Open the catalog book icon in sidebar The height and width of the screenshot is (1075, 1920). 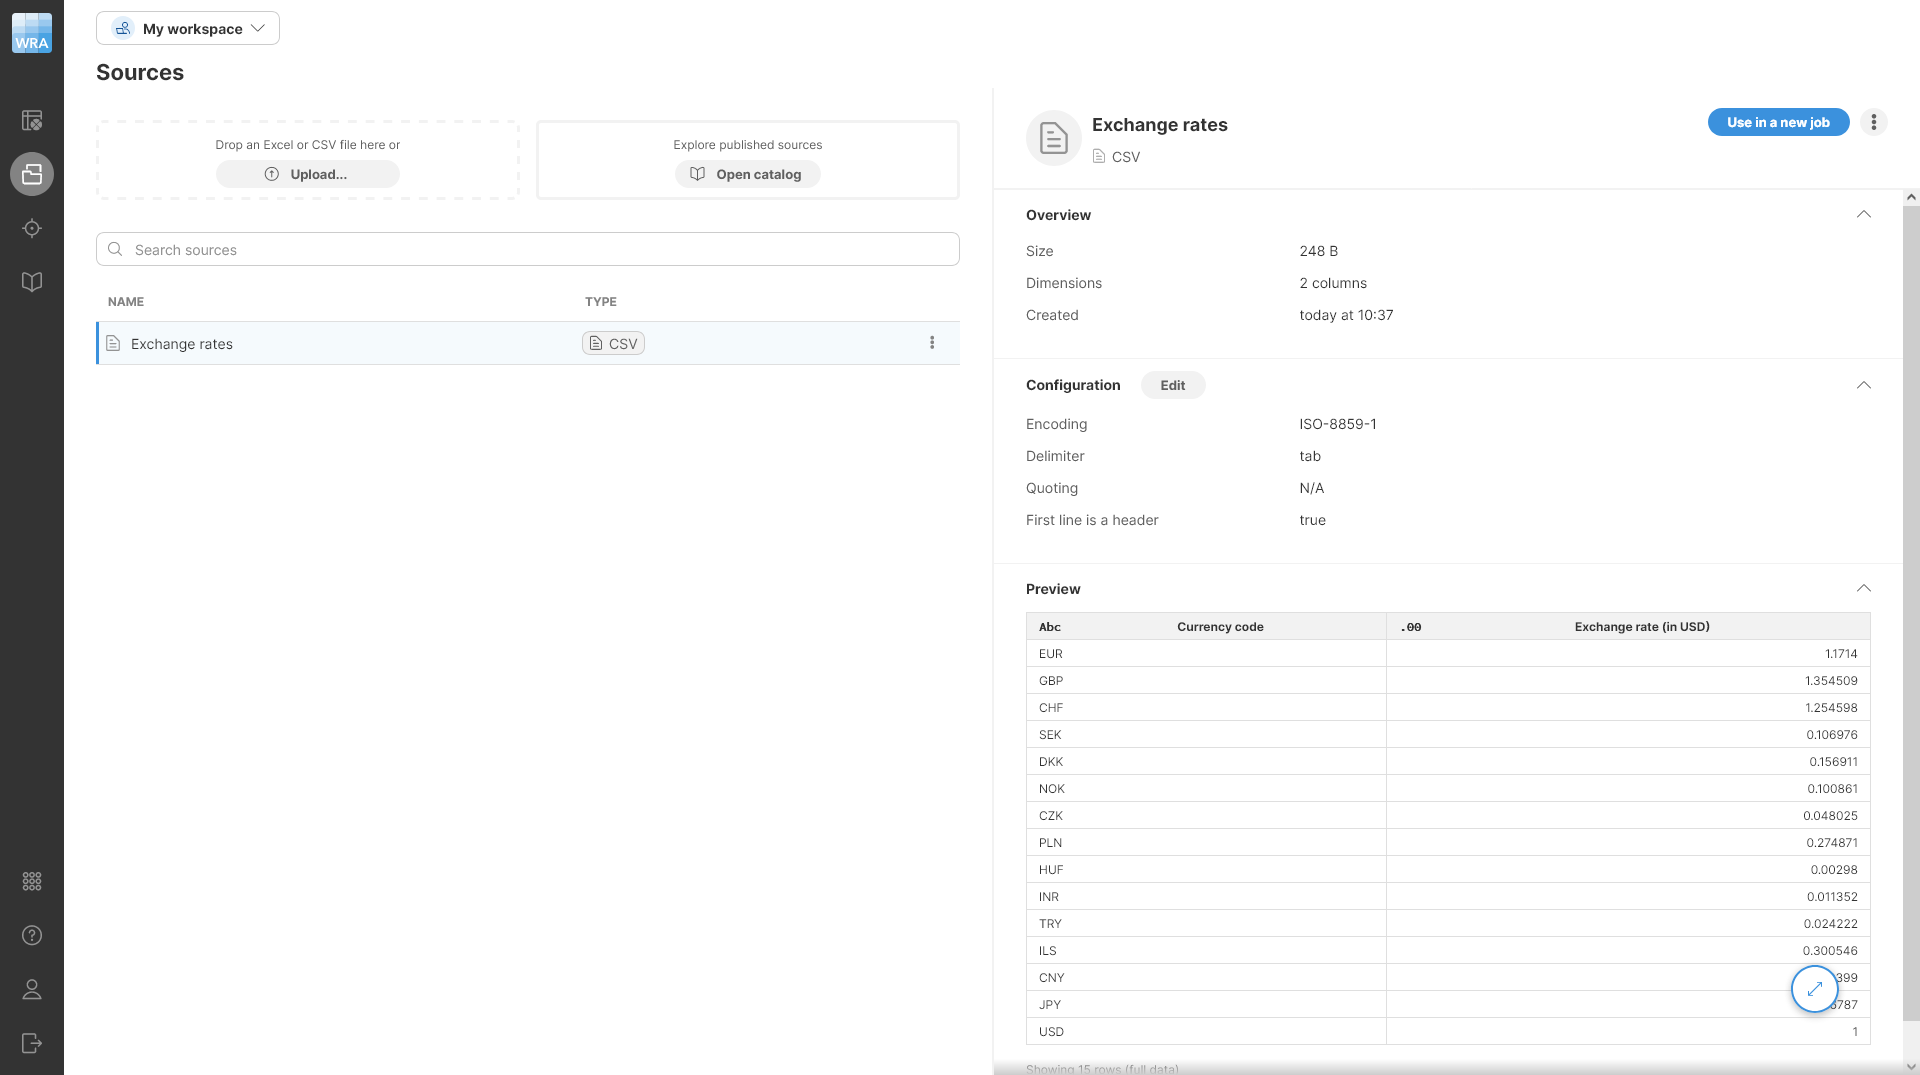coord(32,282)
